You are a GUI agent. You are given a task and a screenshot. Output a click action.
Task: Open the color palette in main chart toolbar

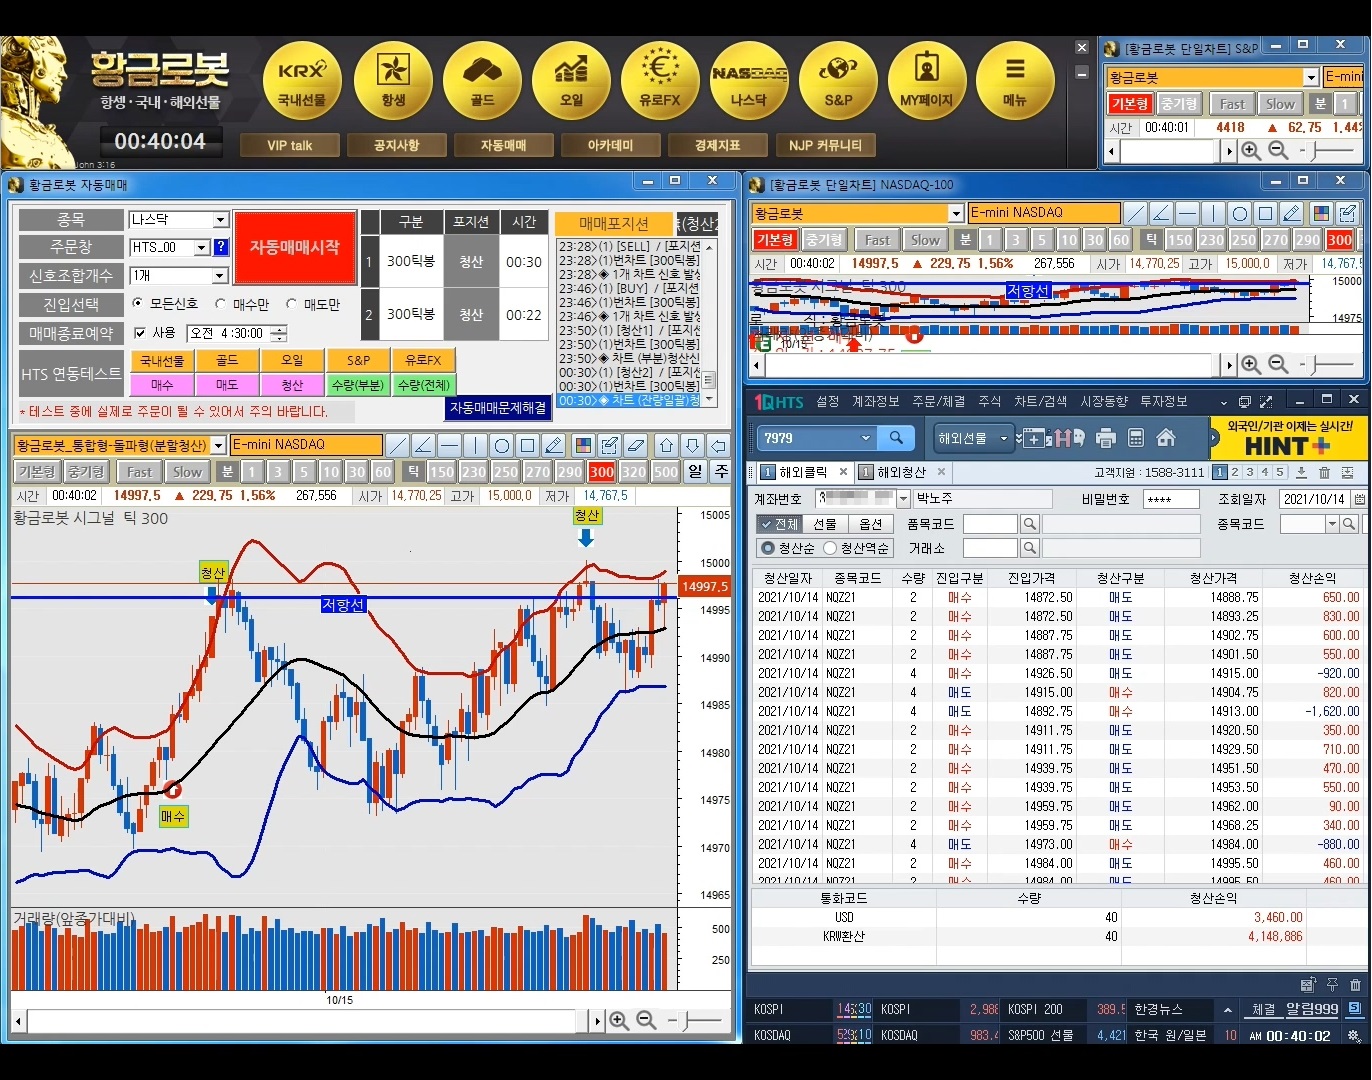click(583, 445)
